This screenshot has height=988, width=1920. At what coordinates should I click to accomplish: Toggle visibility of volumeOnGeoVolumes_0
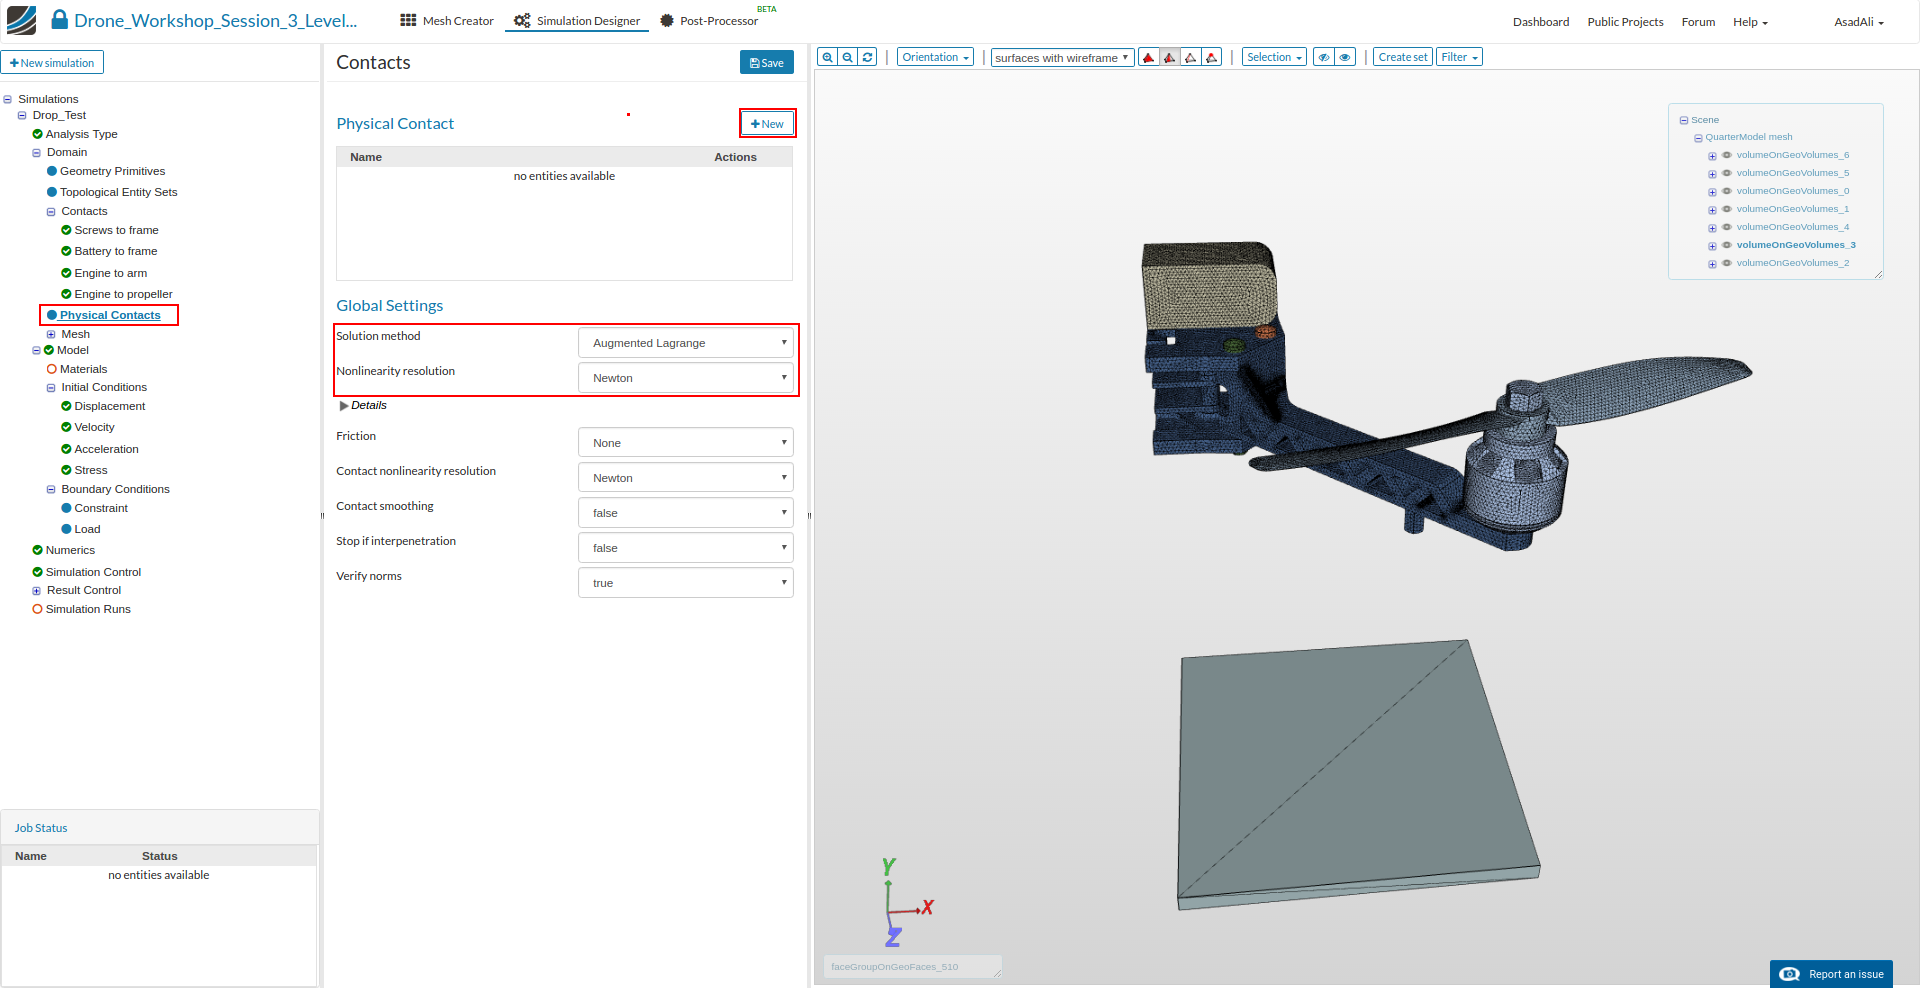click(x=1727, y=191)
